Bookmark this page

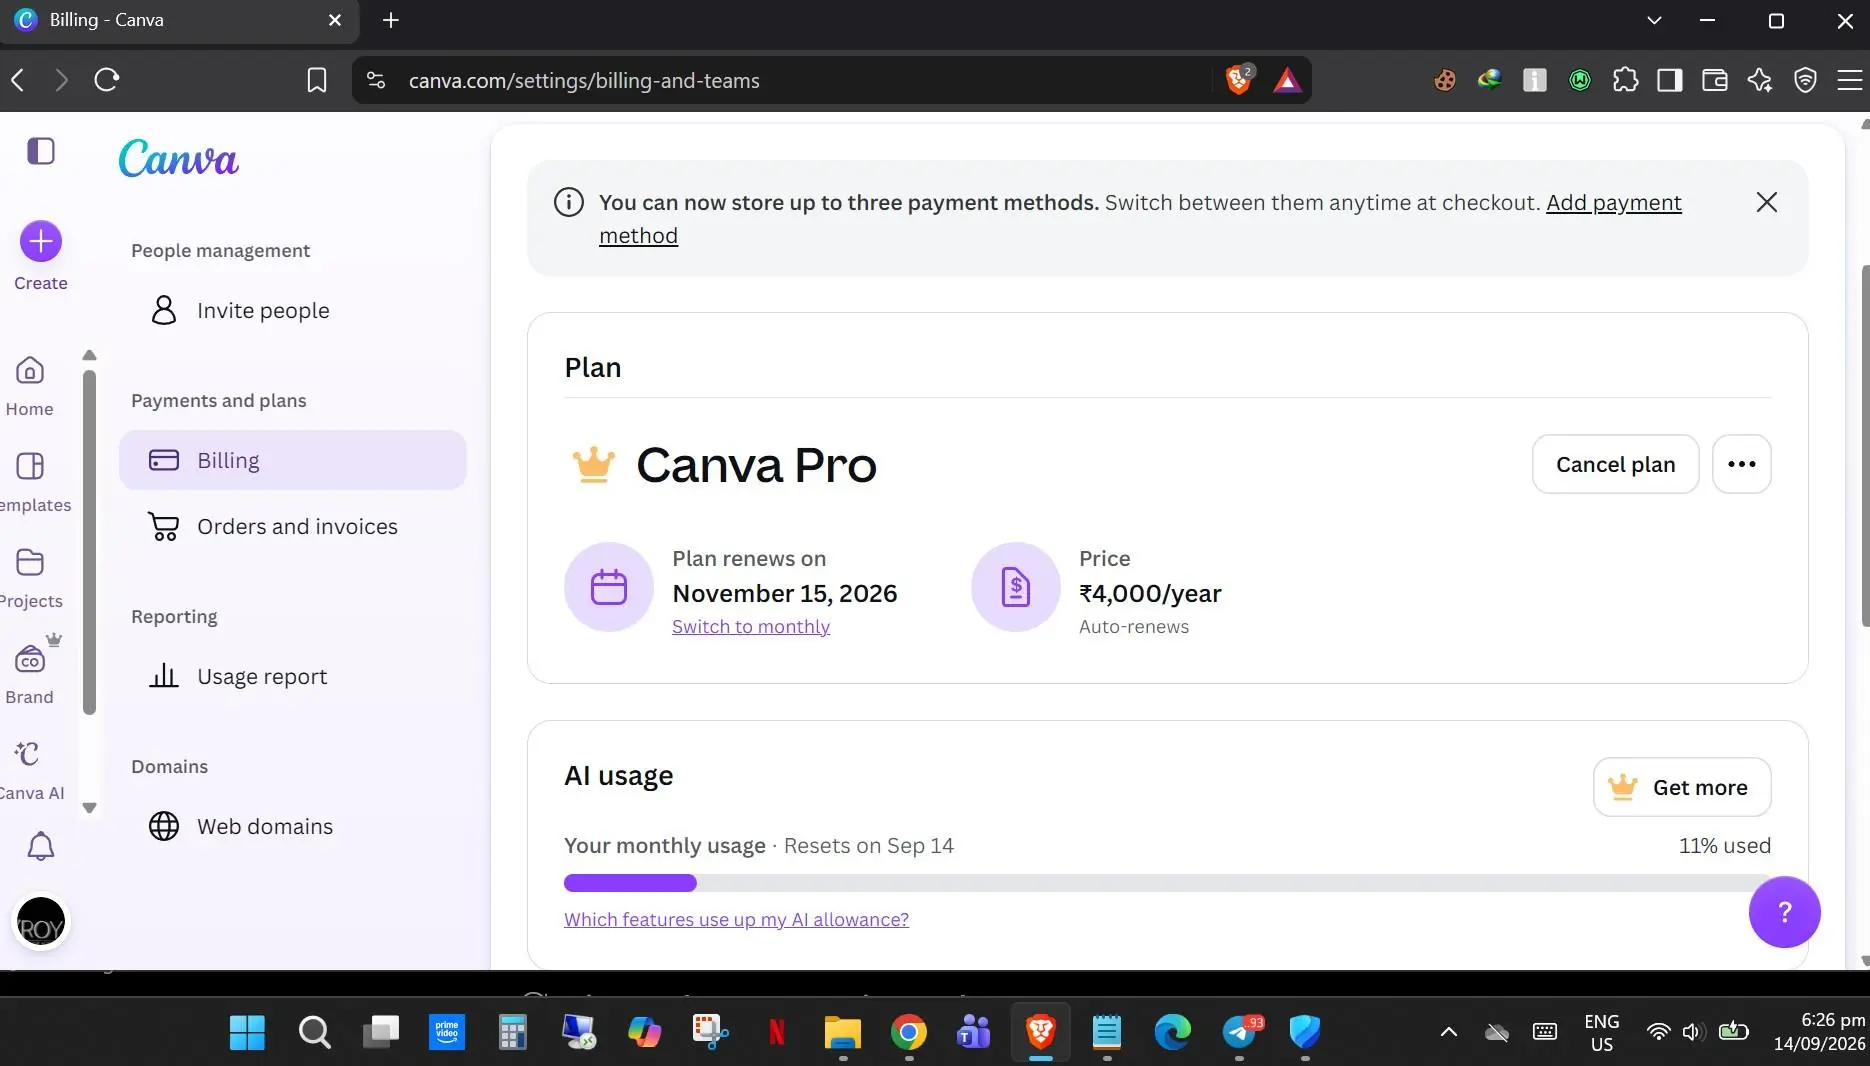coord(317,80)
